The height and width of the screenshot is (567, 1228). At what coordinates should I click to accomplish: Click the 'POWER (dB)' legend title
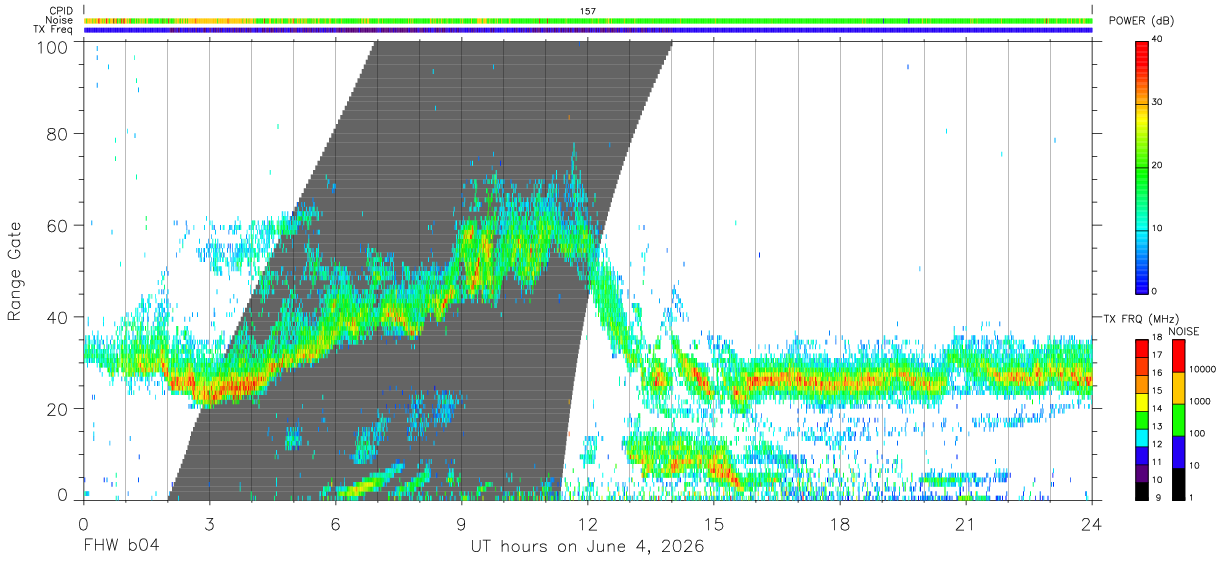pos(1142,21)
